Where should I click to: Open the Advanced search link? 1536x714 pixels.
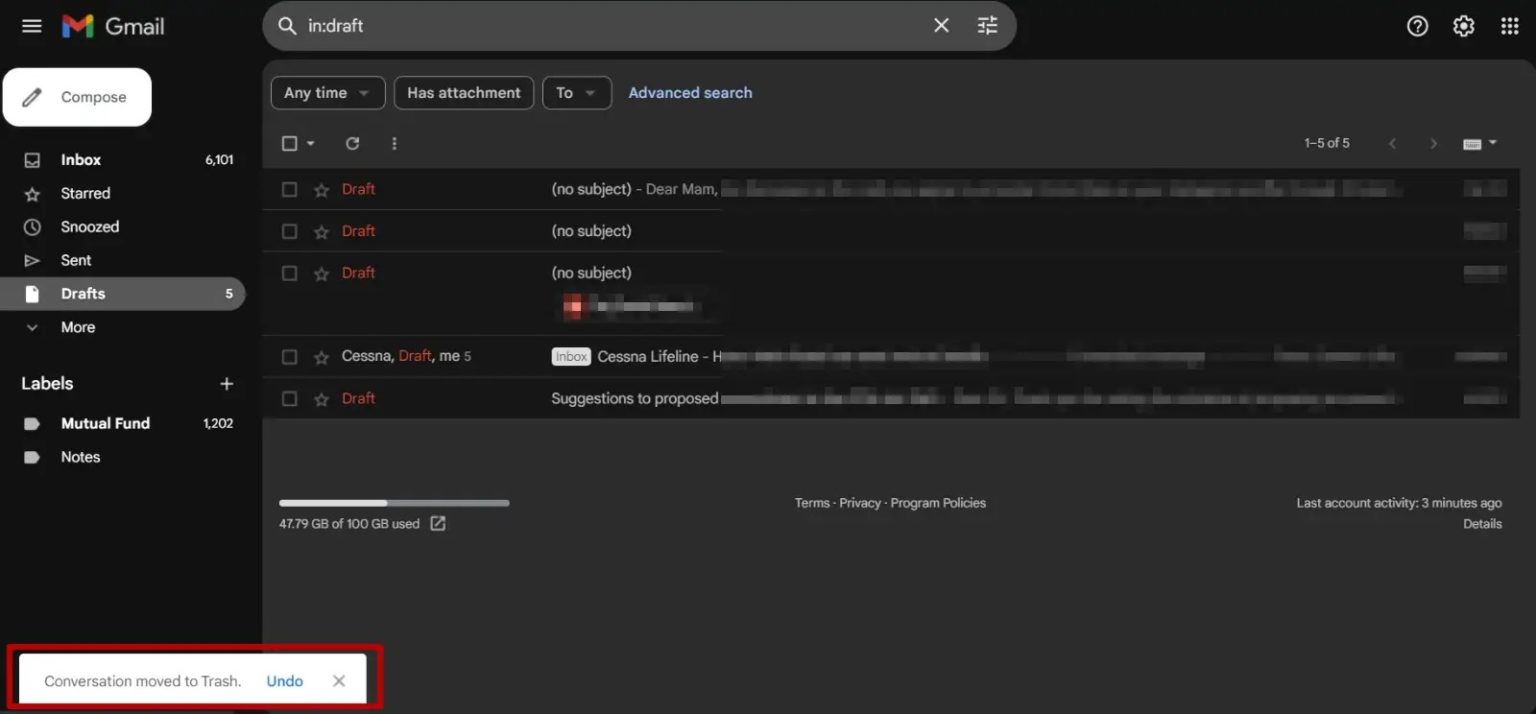point(690,93)
